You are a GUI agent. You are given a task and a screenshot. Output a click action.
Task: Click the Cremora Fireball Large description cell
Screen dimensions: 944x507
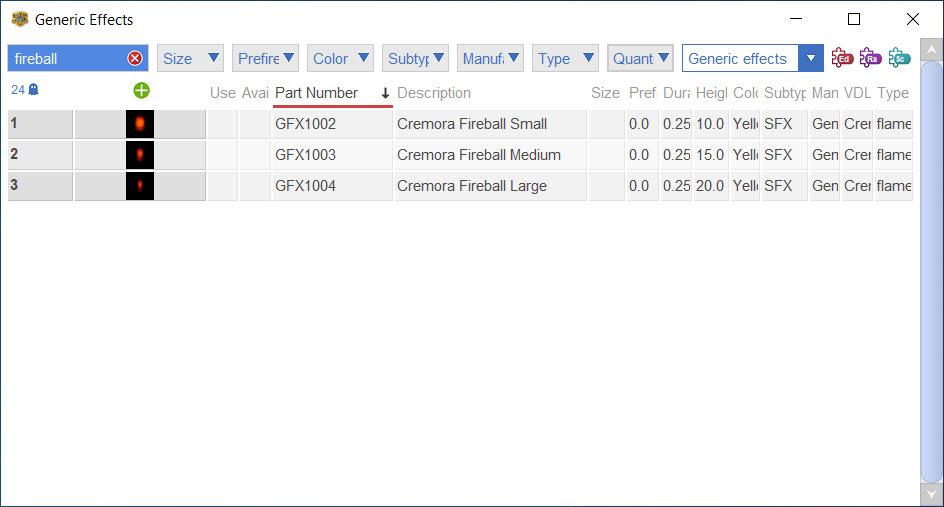coord(472,186)
